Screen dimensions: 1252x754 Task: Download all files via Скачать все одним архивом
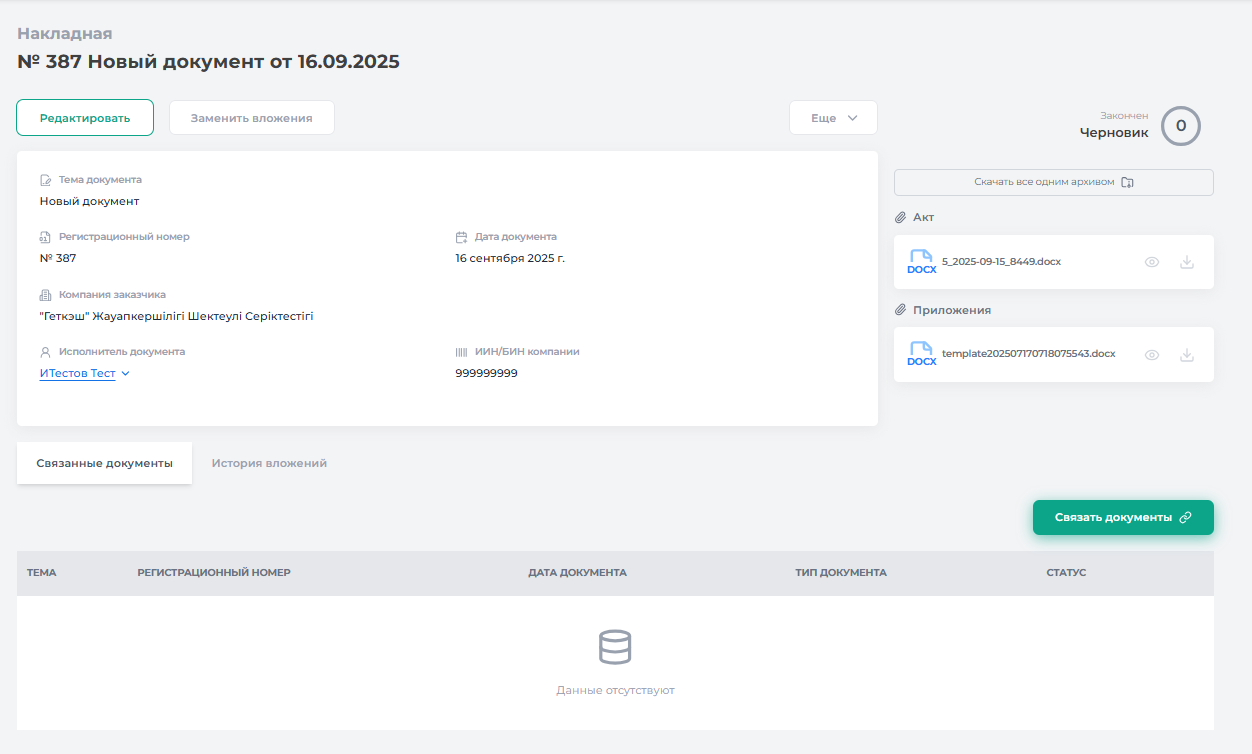(1053, 183)
